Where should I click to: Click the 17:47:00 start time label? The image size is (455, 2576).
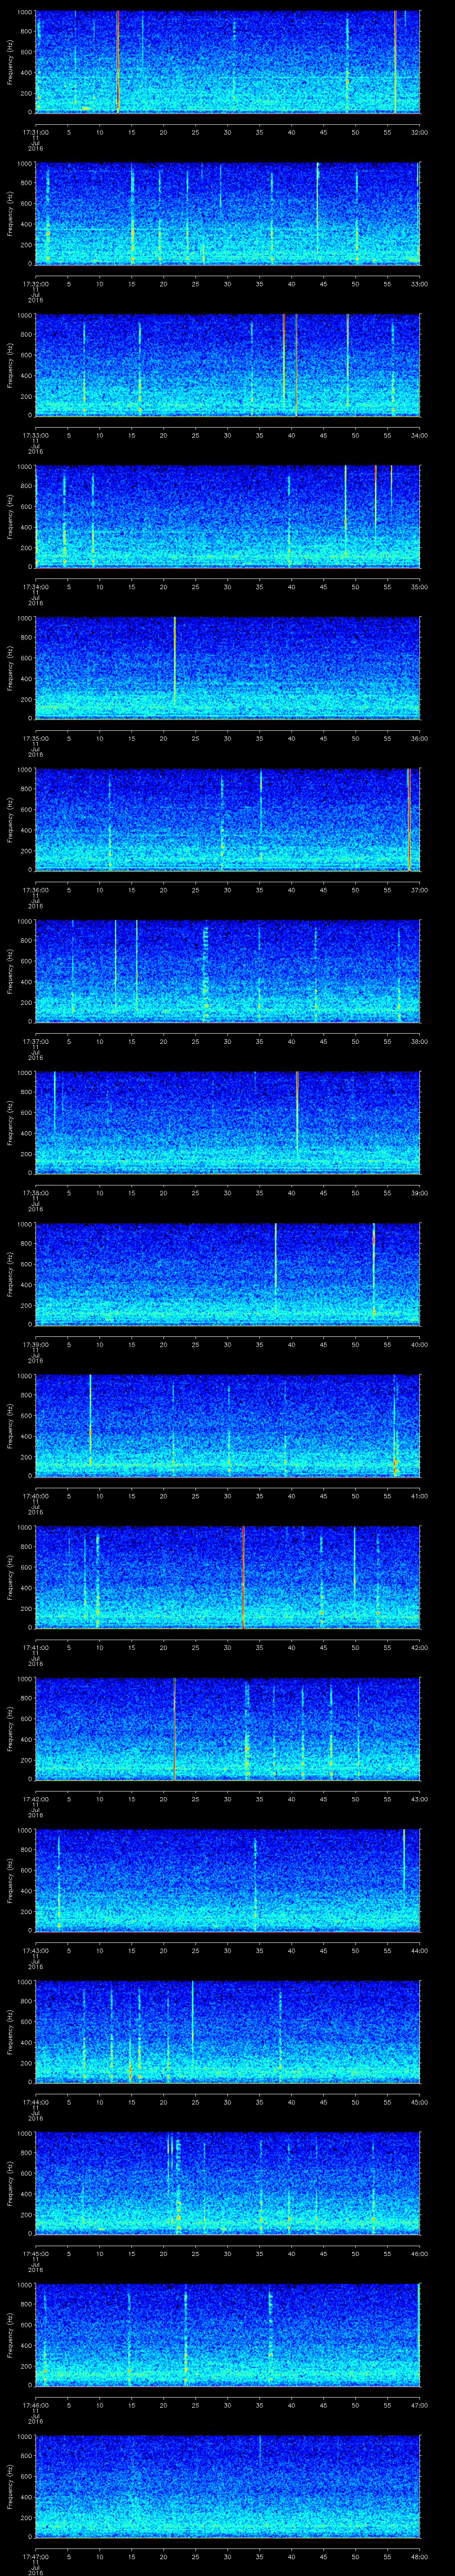[x=35, y=2557]
